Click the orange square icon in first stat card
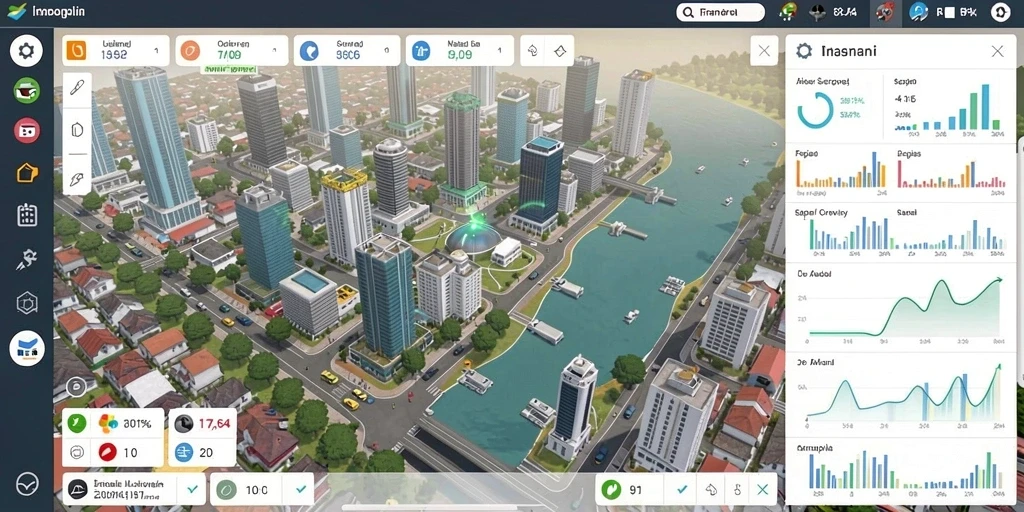Image resolution: width=1024 pixels, height=512 pixels. click(77, 50)
